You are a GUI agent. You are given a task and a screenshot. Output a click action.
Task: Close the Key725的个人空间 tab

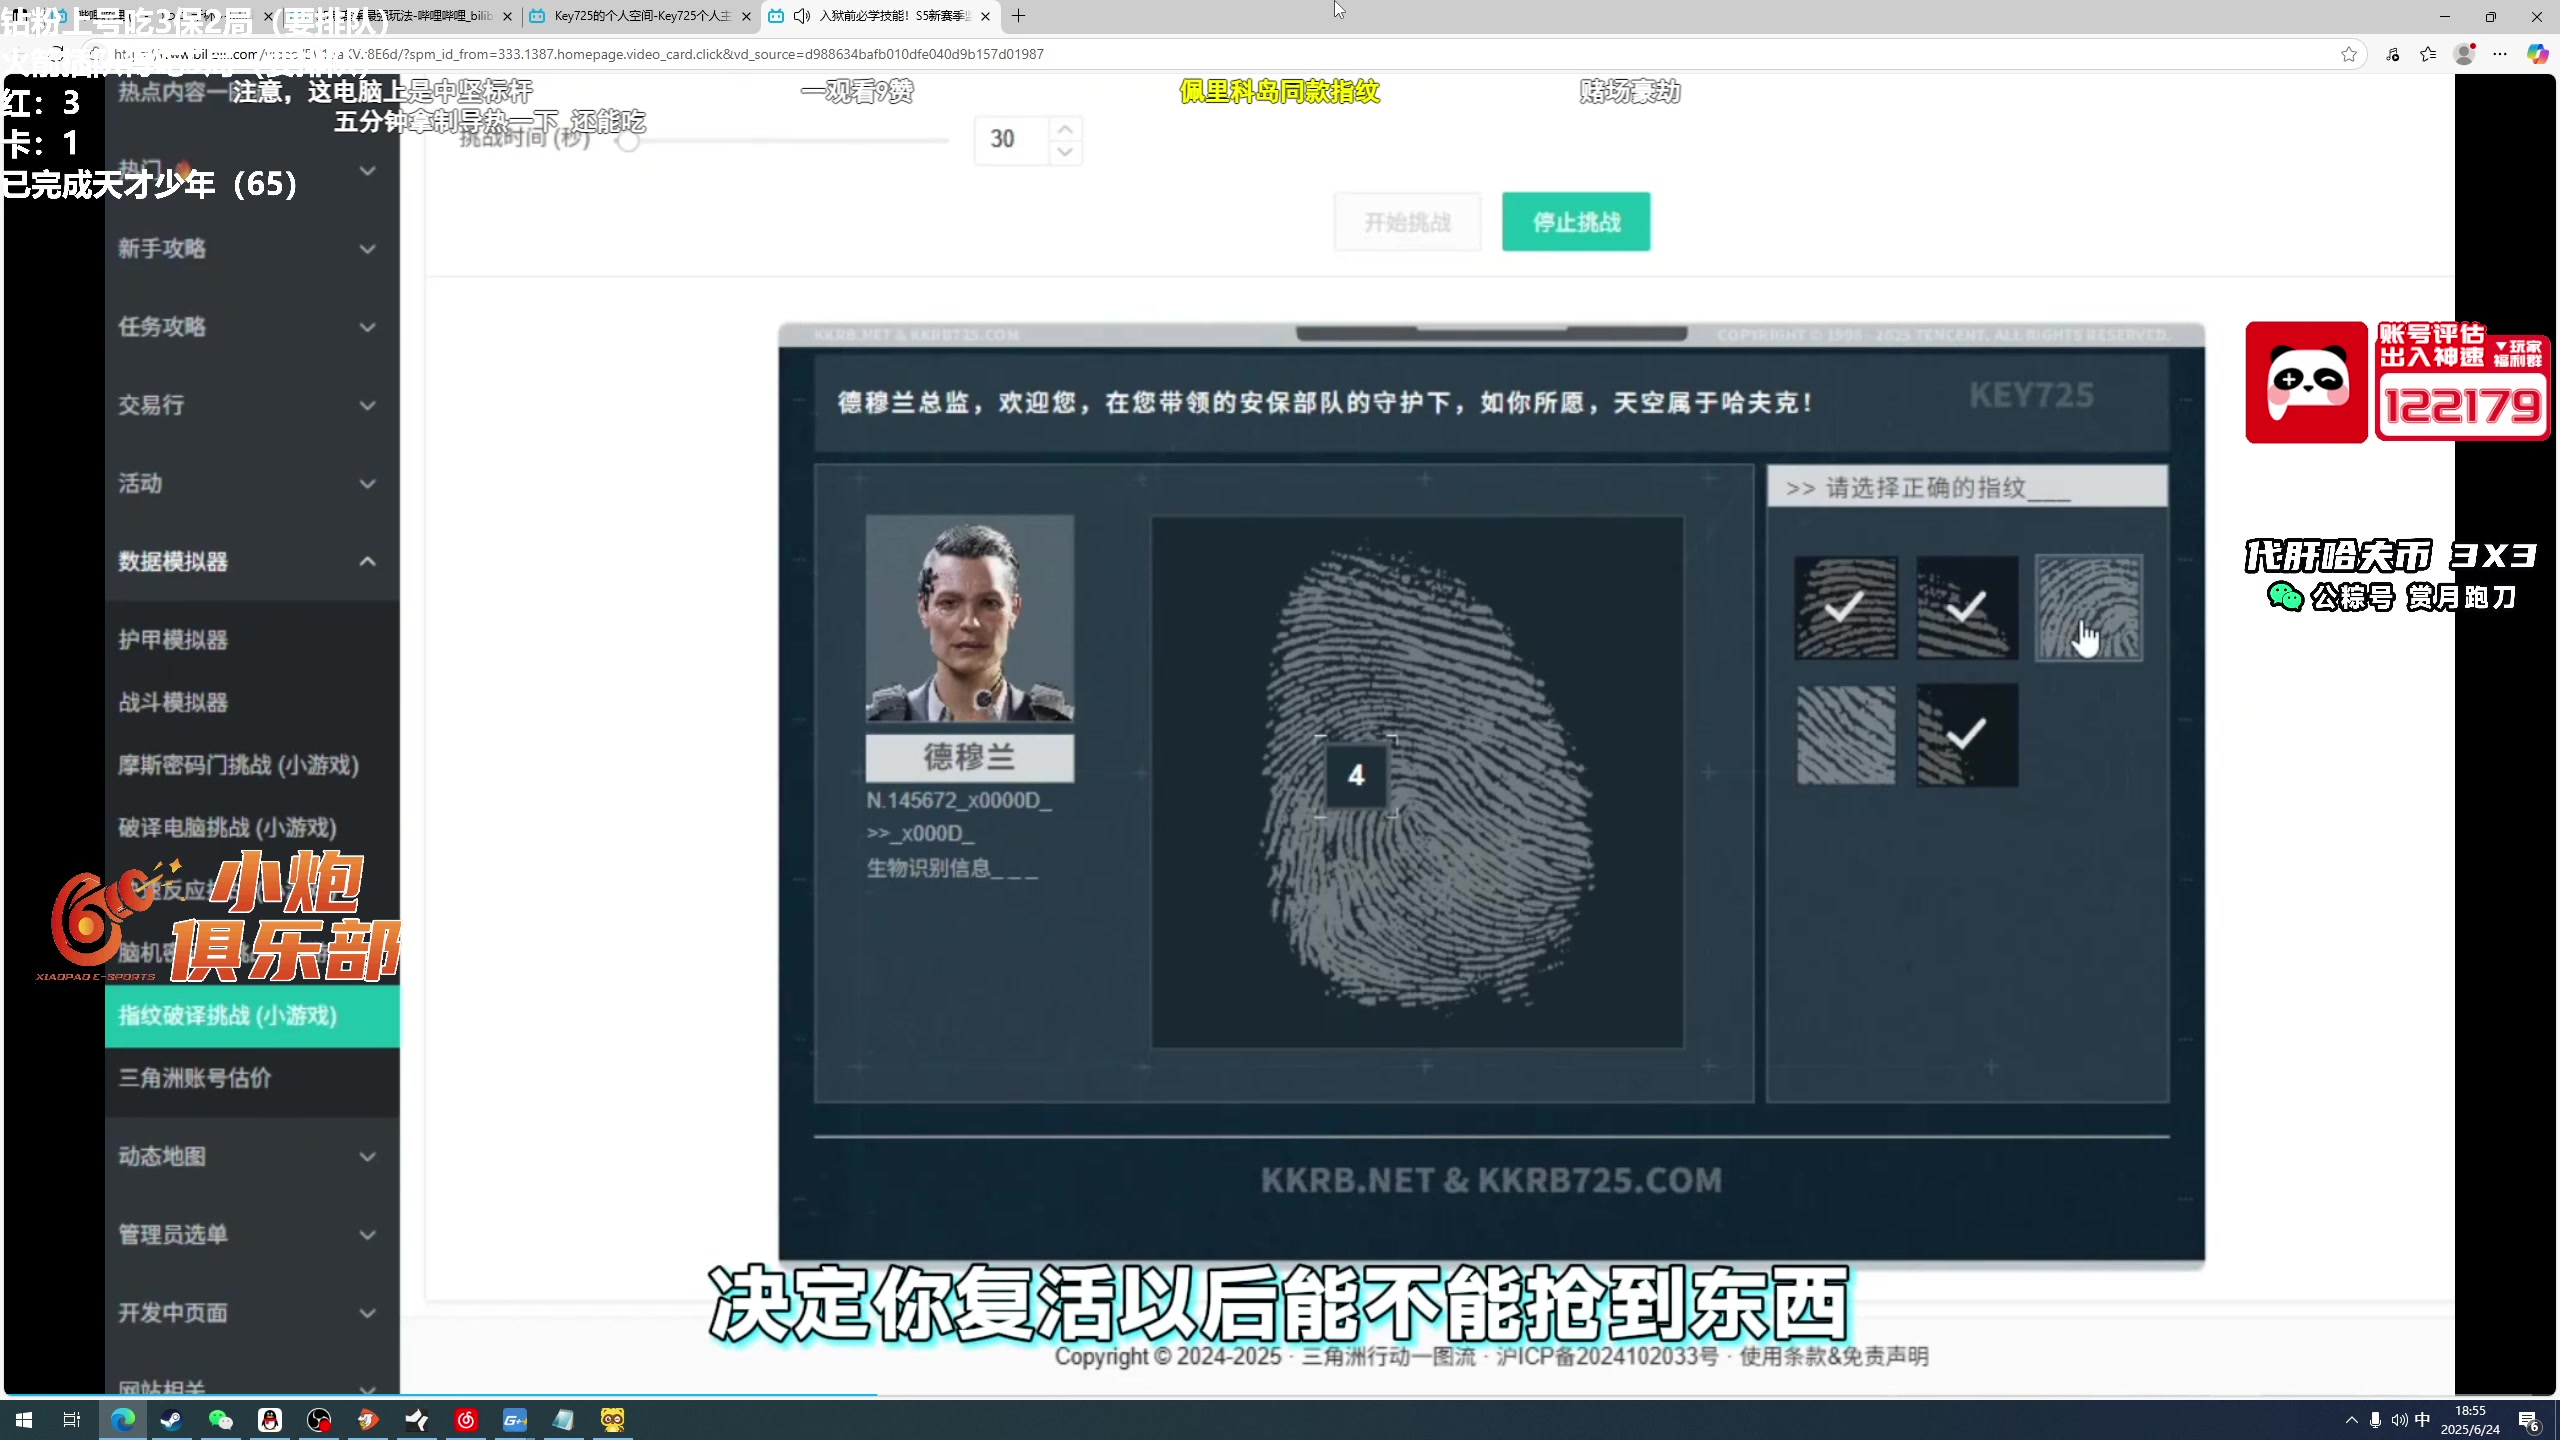[x=746, y=16]
